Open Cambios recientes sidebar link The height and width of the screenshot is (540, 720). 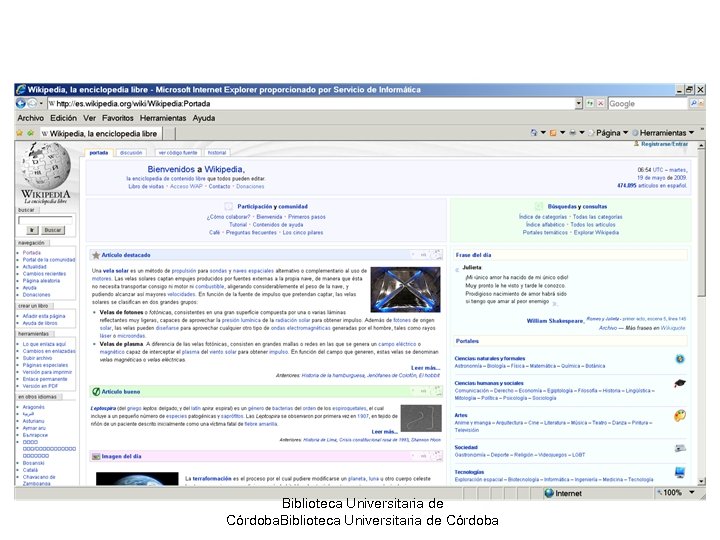[44, 274]
